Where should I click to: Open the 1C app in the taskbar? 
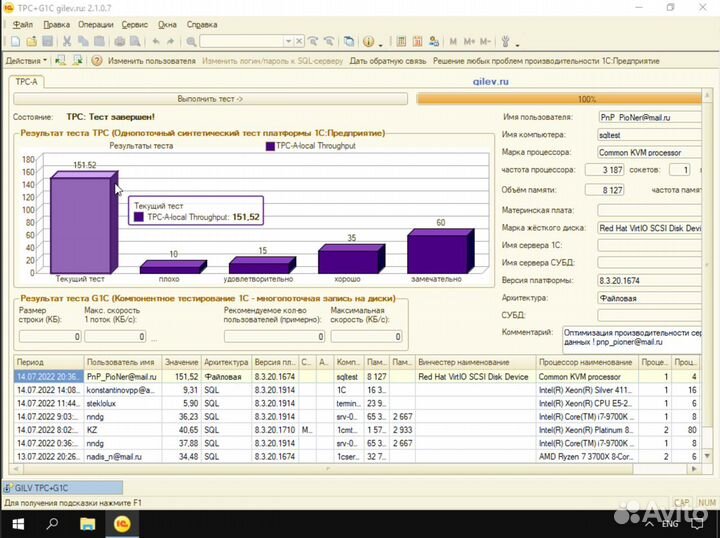point(123,523)
